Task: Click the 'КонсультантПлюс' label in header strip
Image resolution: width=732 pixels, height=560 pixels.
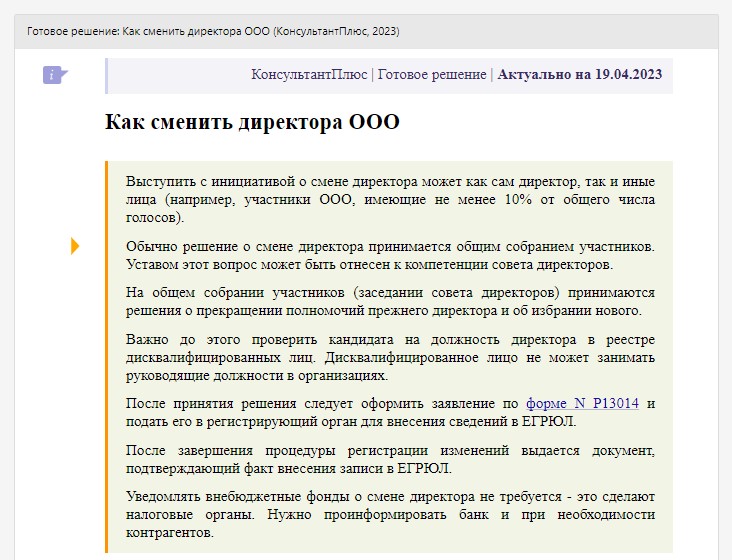Action: click(309, 75)
